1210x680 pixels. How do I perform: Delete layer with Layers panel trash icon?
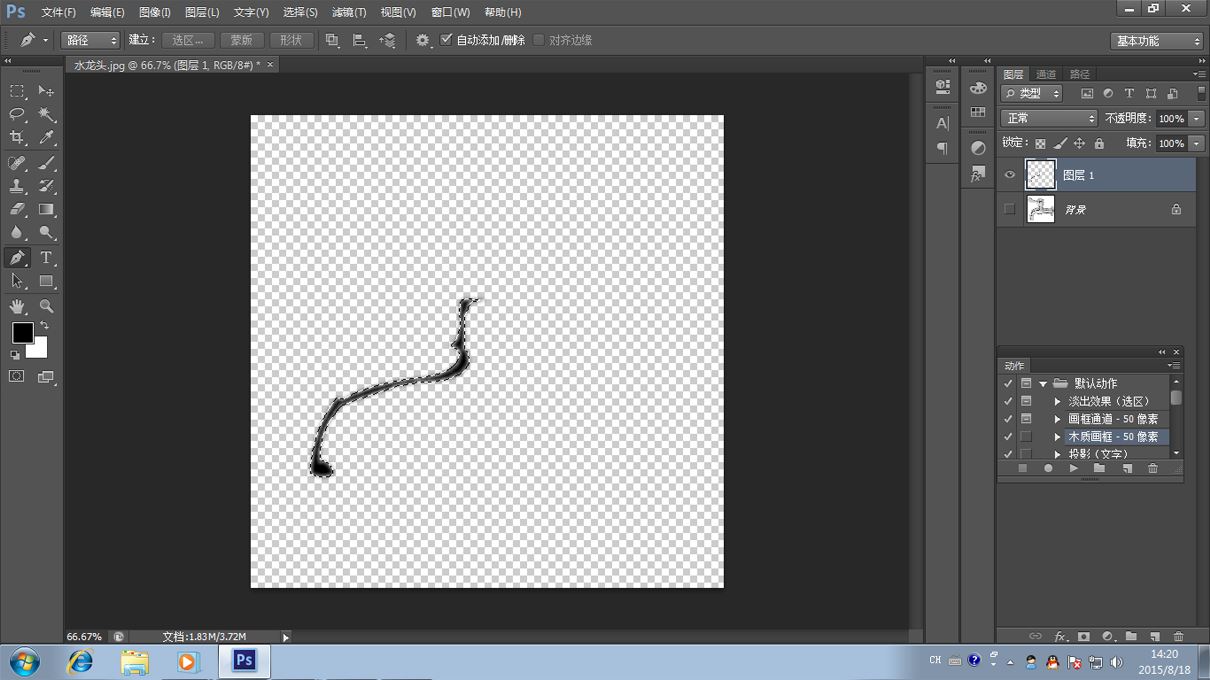pyautogui.click(x=1178, y=636)
